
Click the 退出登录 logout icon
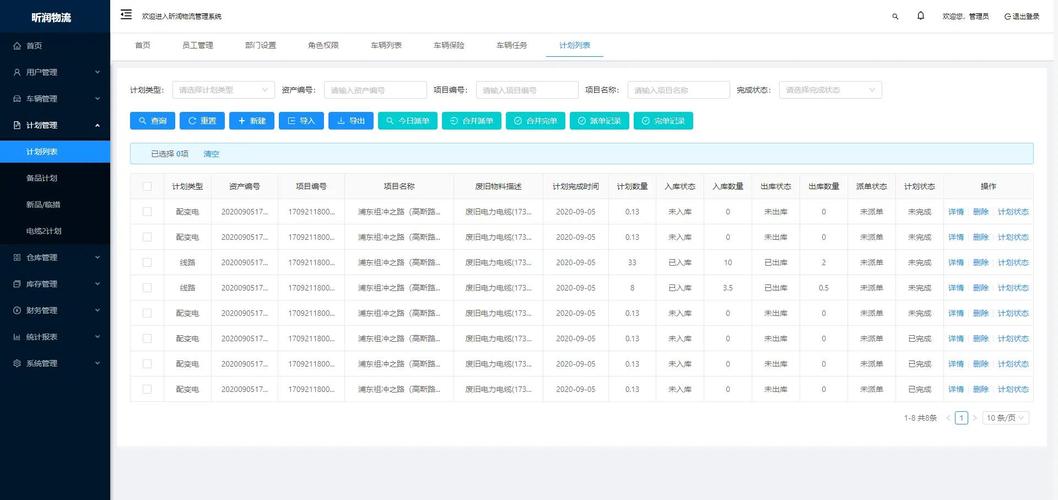click(x=1008, y=16)
